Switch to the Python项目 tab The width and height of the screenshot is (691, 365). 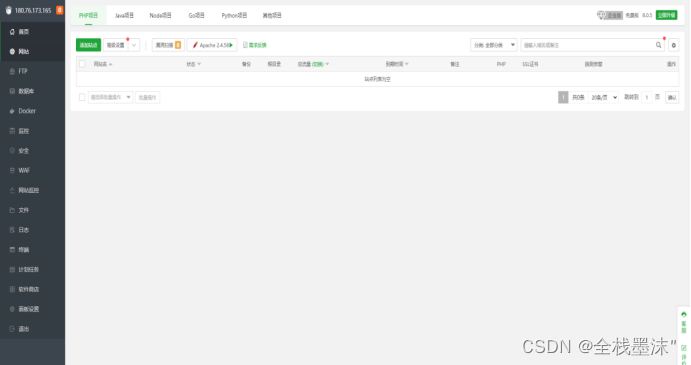click(234, 15)
